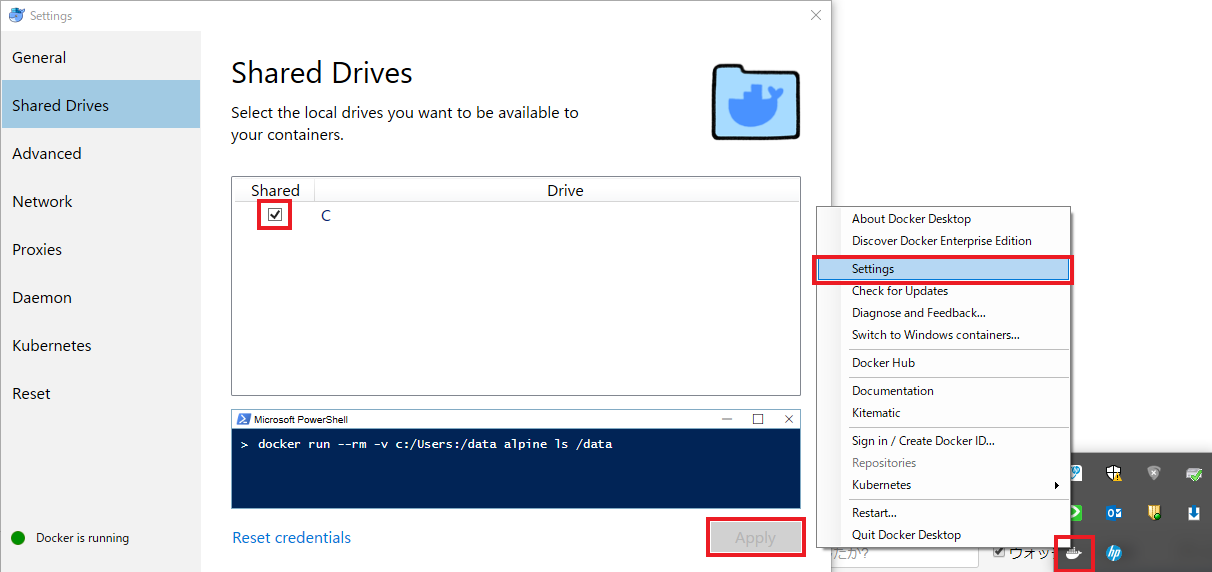Screen dimensions: 1212x572
Task: Expand the Kubernetes submenu arrow
Action: coord(1057,485)
